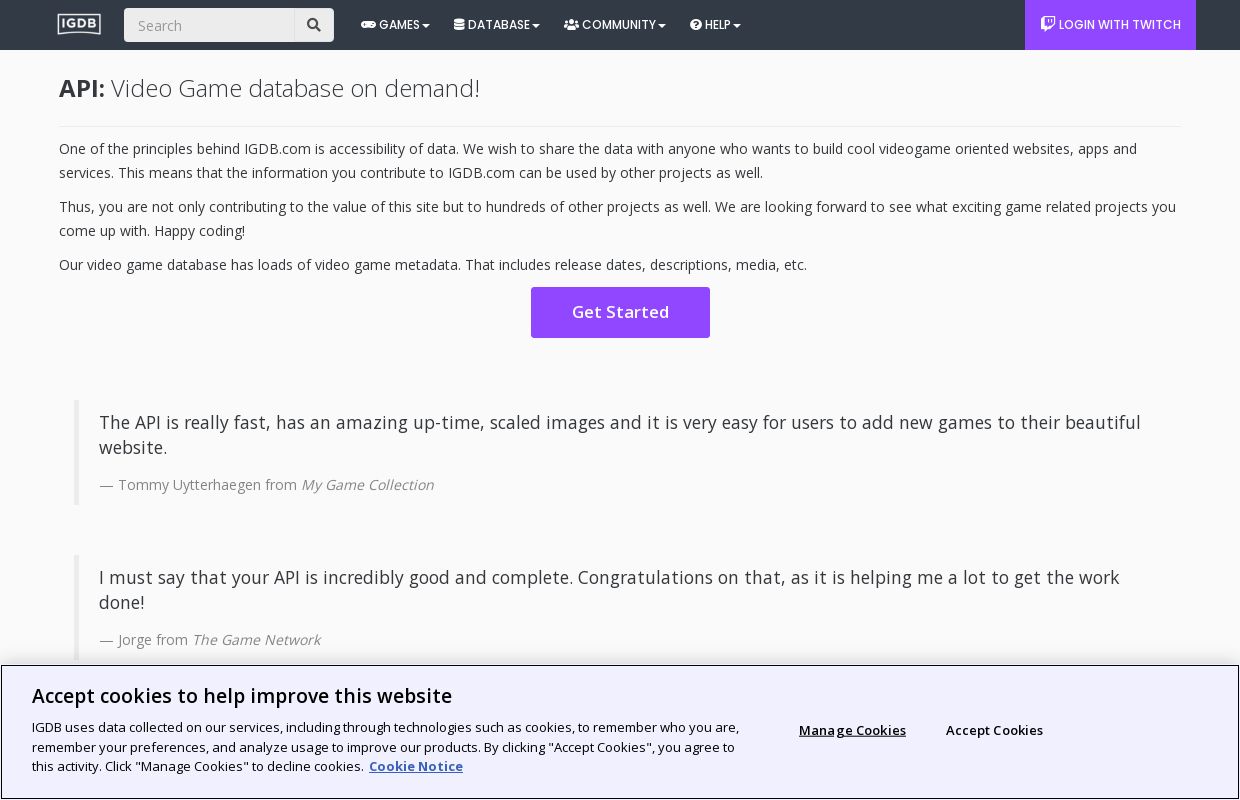
Task: Click Login with Twitch button
Action: [1110, 25]
